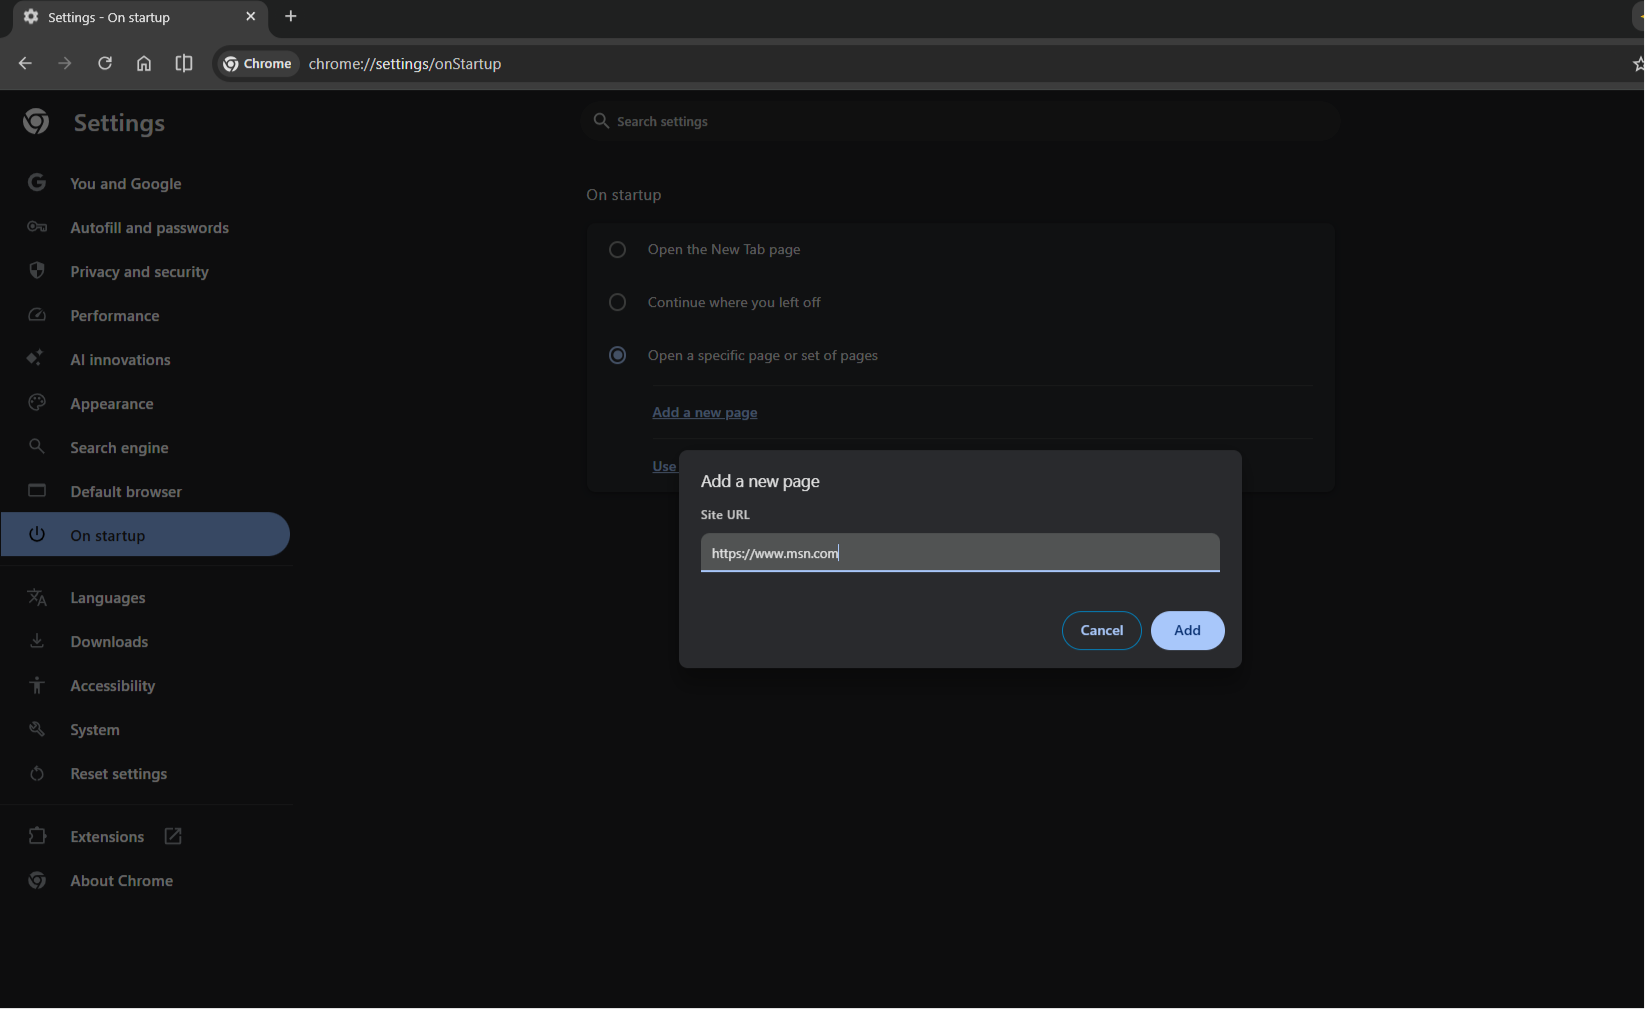The image size is (1645, 1009).
Task: Click the You and Google icon
Action: coord(37,183)
